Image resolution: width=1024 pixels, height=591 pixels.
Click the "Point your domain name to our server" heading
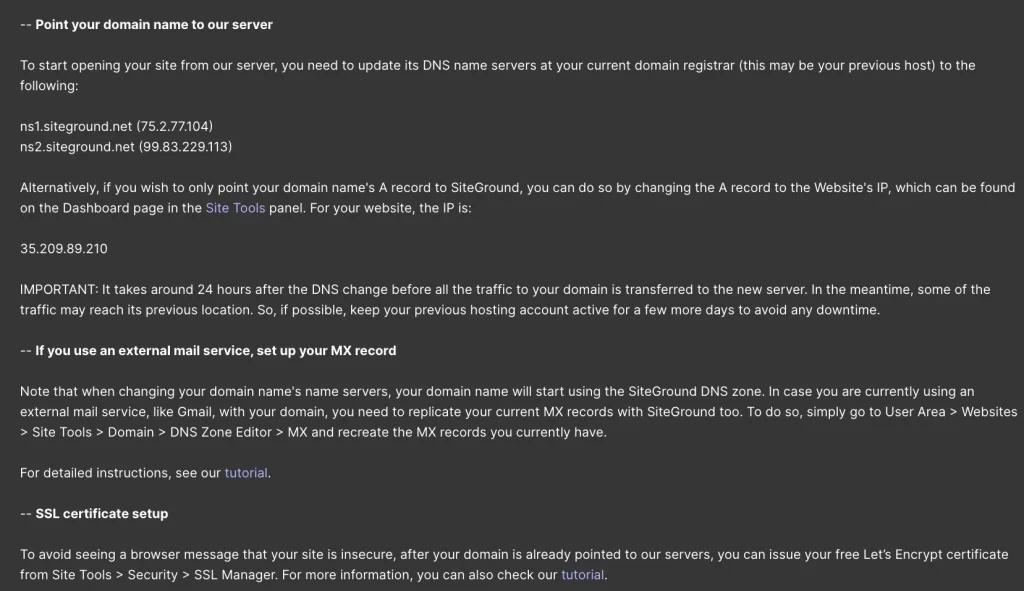click(154, 24)
